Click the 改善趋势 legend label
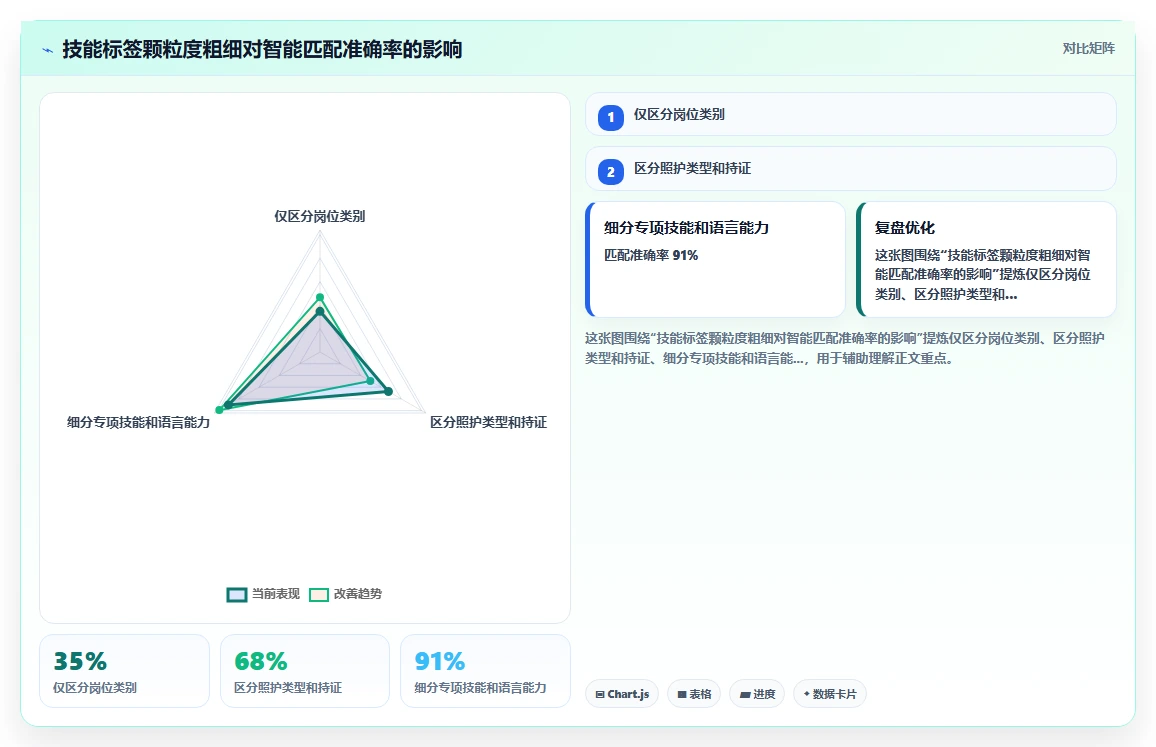 [x=358, y=594]
